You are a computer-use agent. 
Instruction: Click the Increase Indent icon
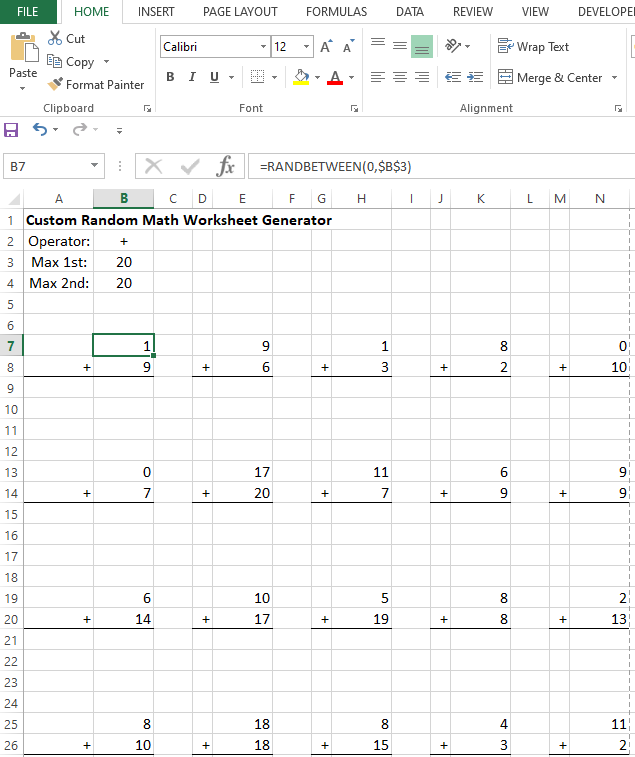[474, 77]
